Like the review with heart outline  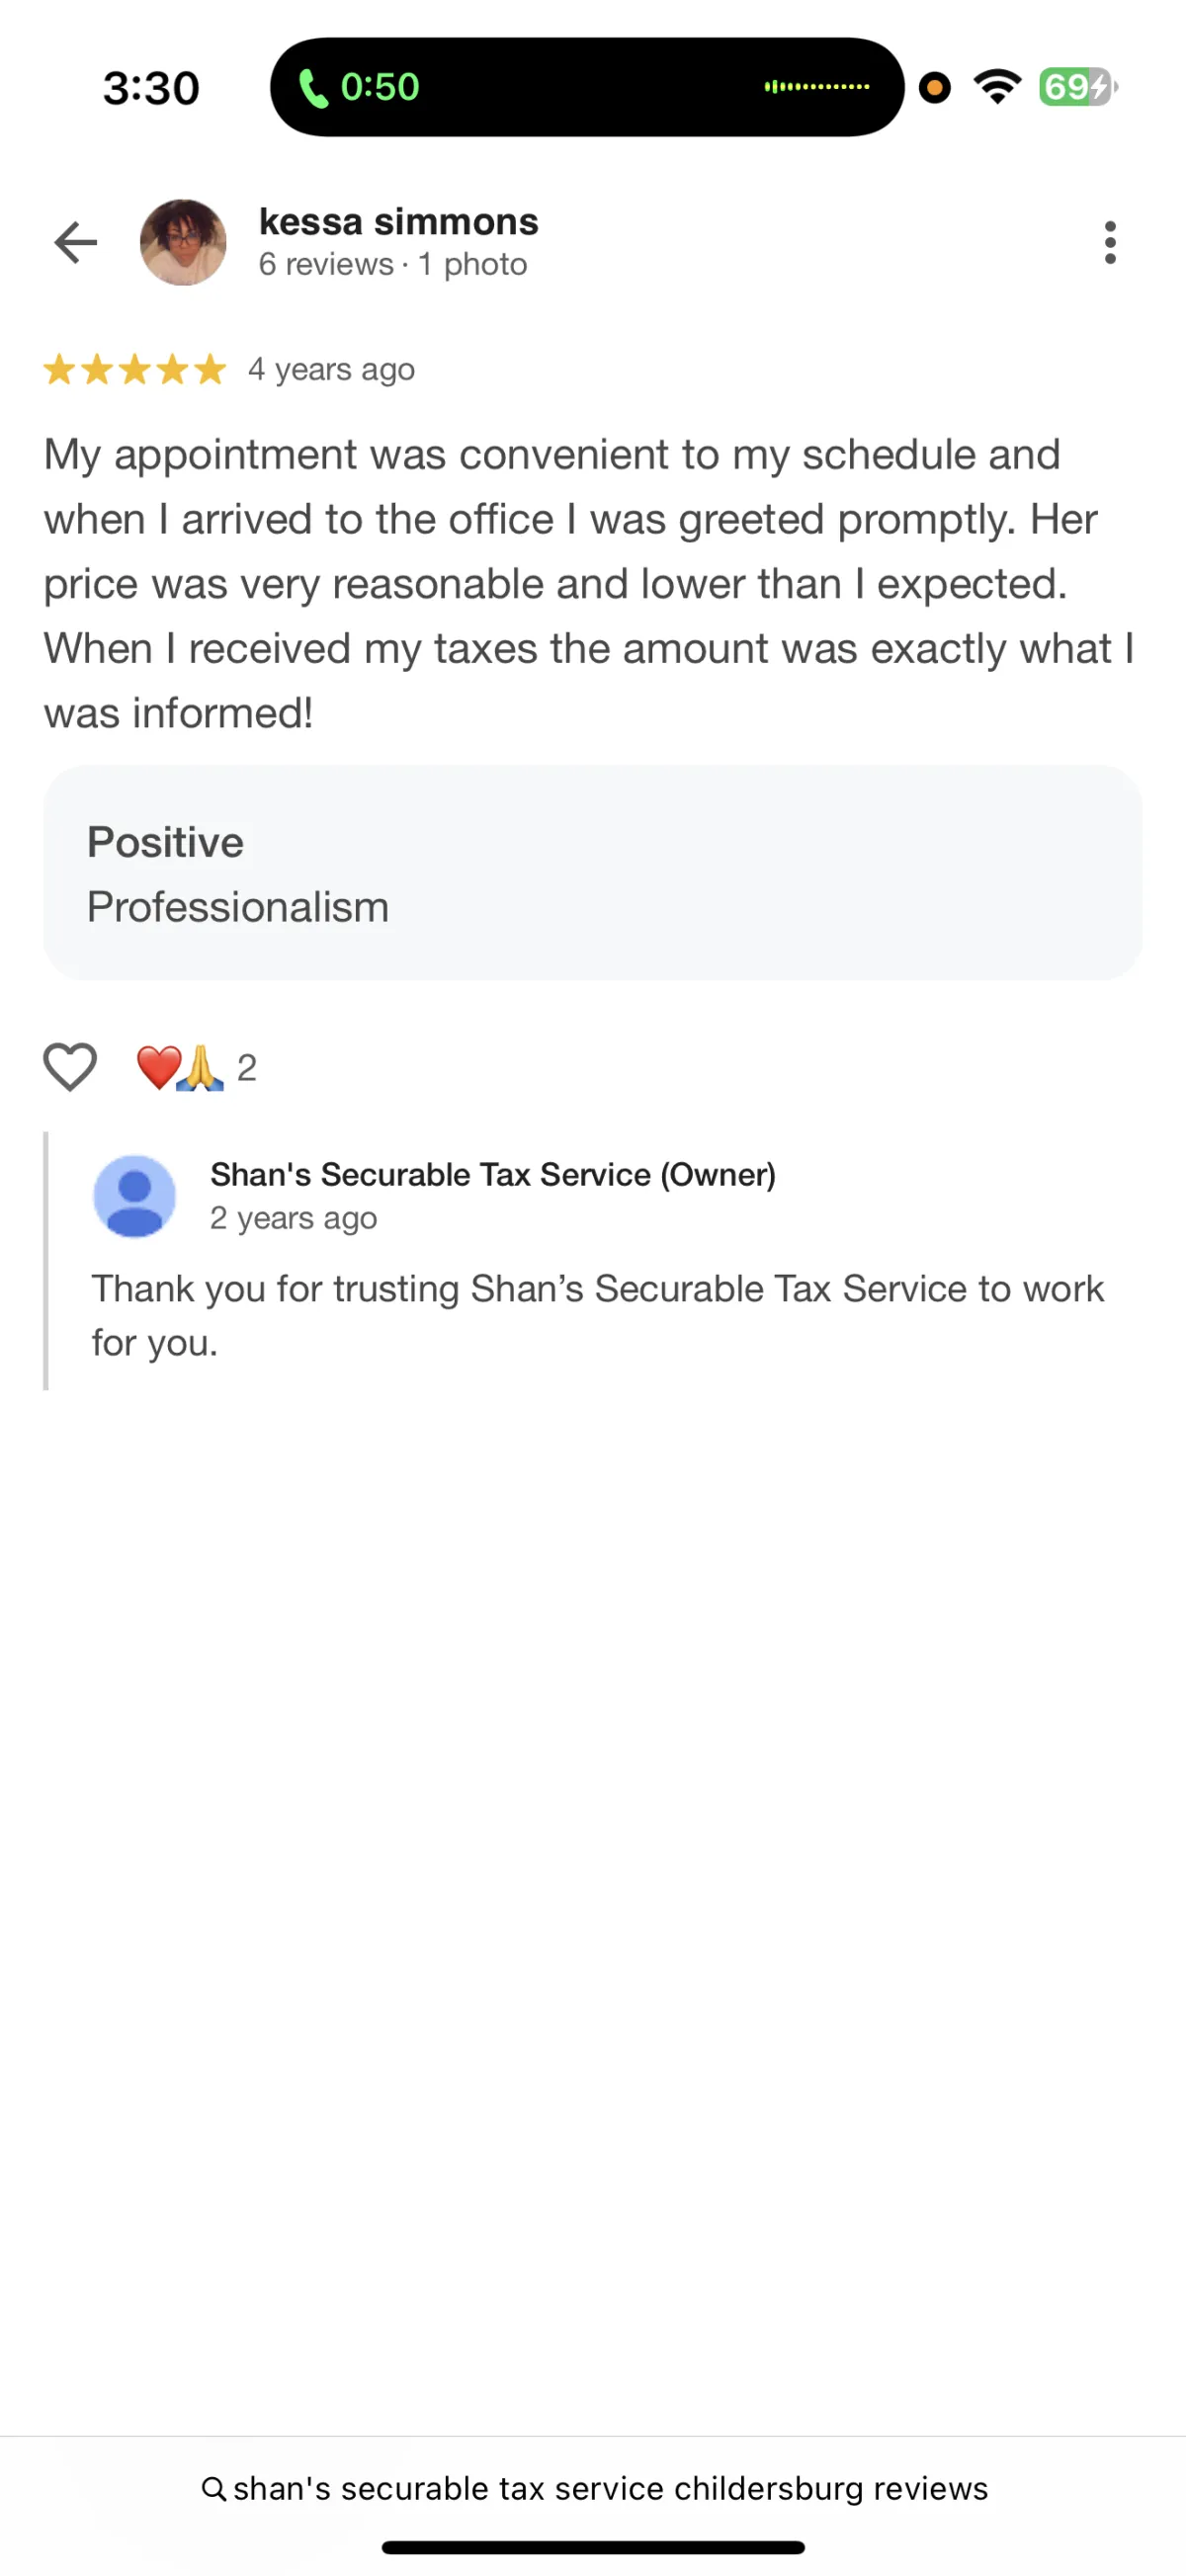coord(70,1067)
